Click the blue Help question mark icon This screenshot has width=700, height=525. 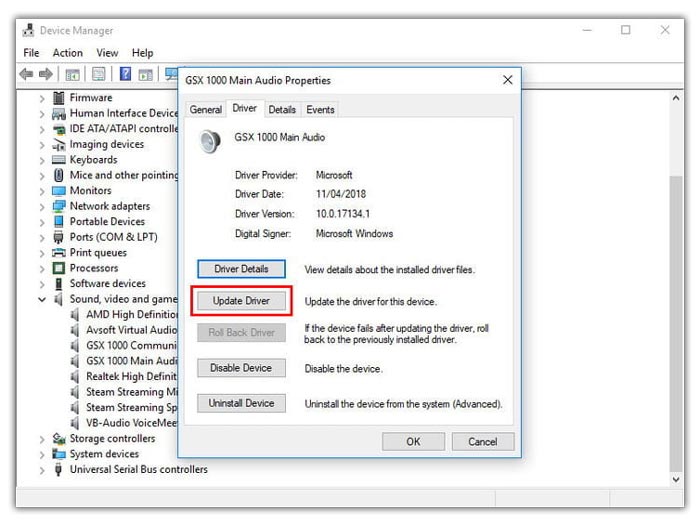click(x=125, y=74)
